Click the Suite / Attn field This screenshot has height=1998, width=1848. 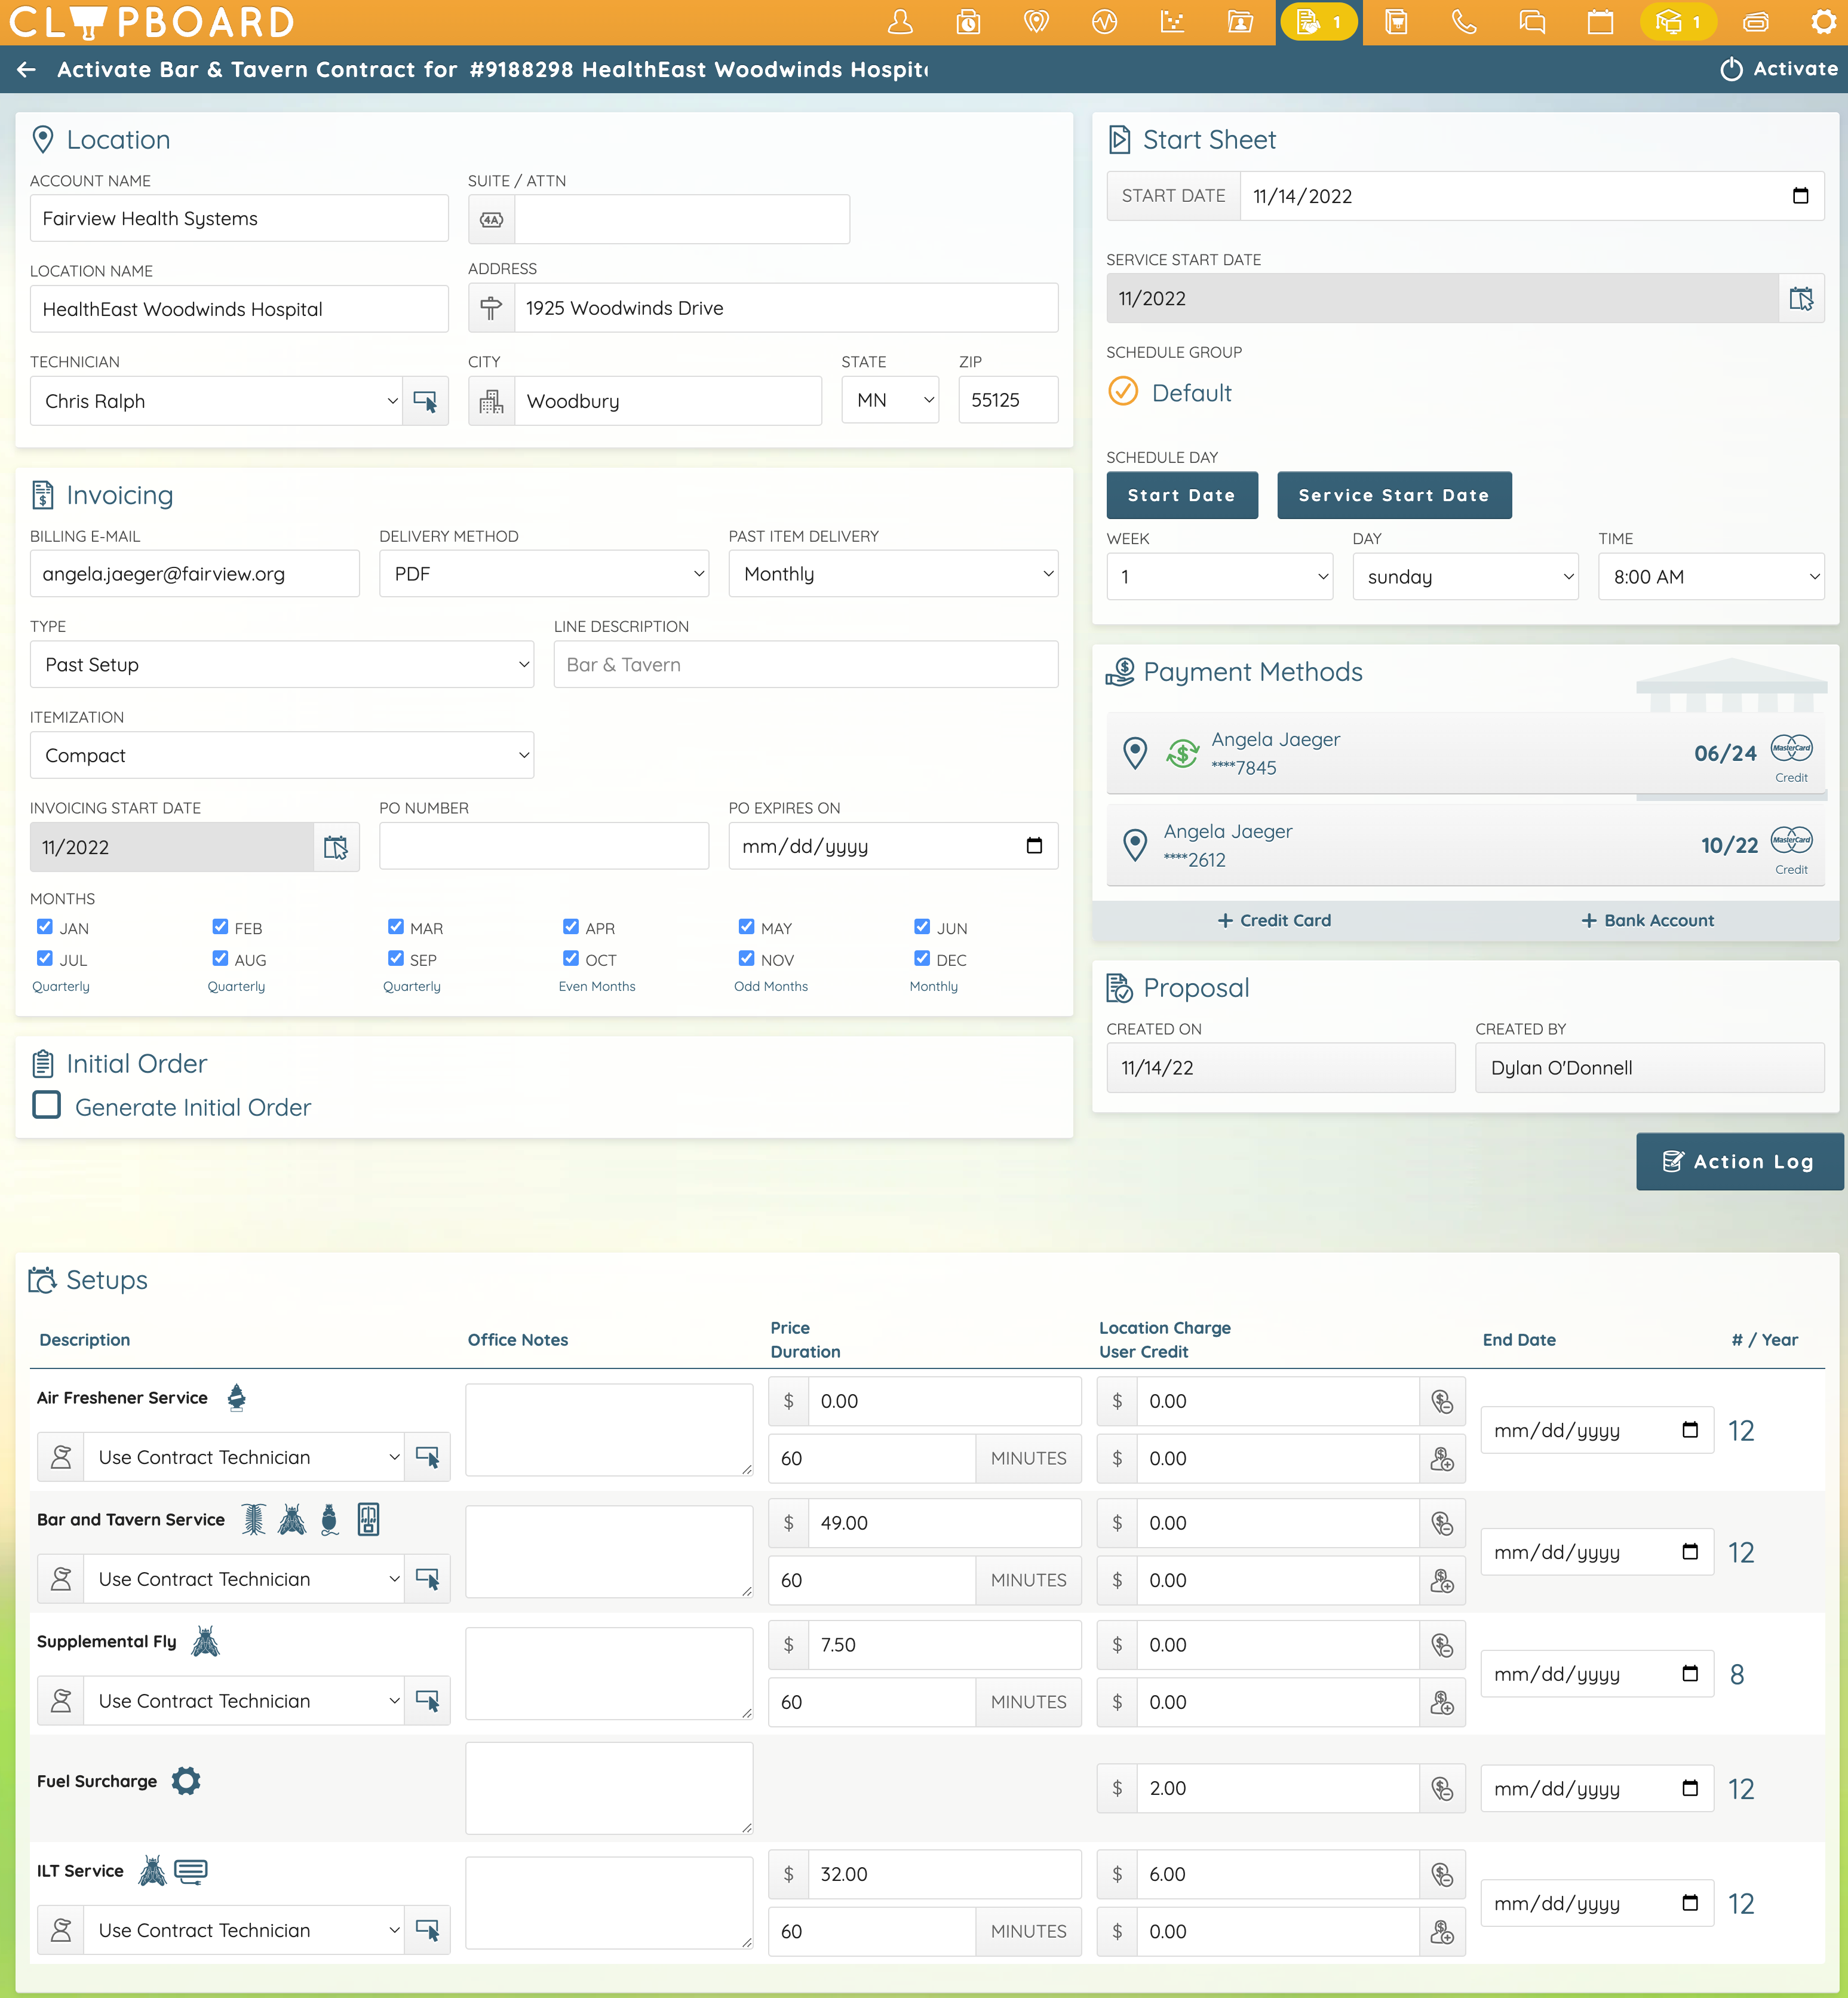pyautogui.click(x=682, y=219)
